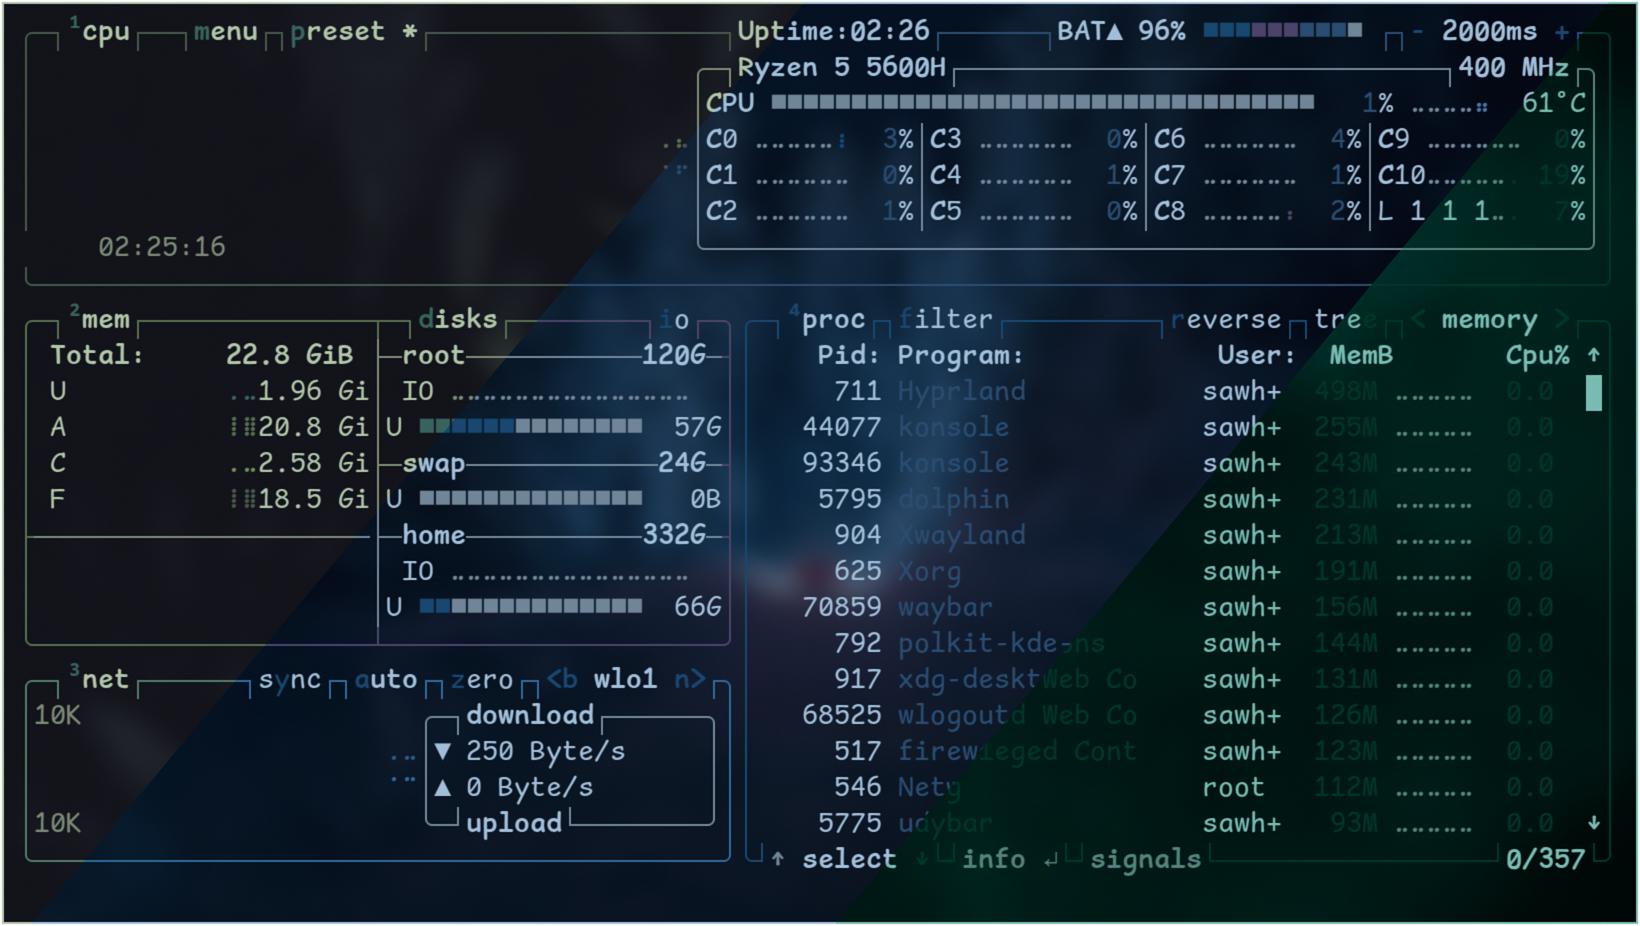Click the MemB column header
1640x926 pixels.
click(x=1361, y=355)
